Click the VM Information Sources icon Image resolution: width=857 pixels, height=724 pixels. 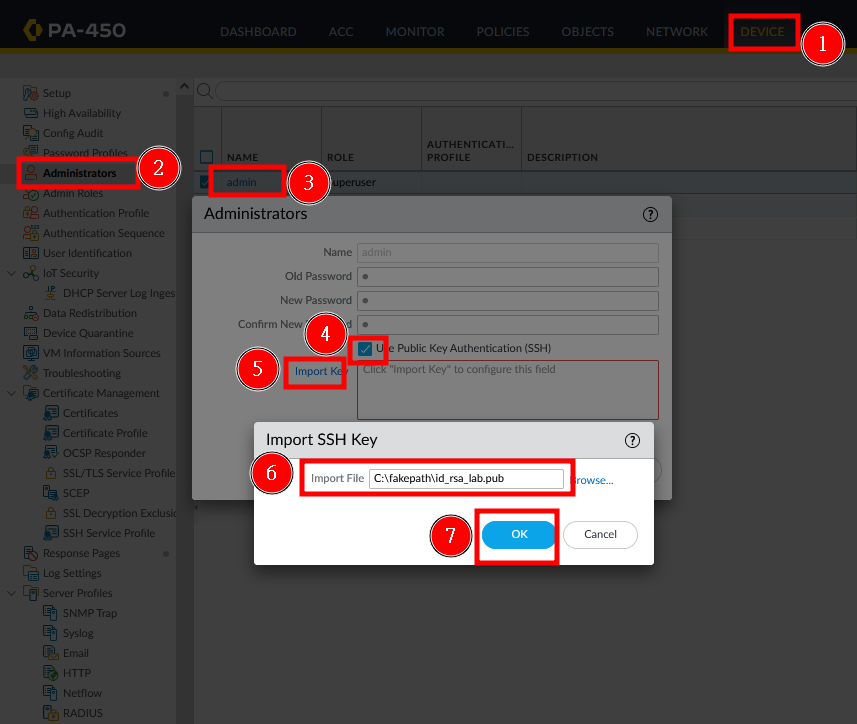click(x=31, y=353)
